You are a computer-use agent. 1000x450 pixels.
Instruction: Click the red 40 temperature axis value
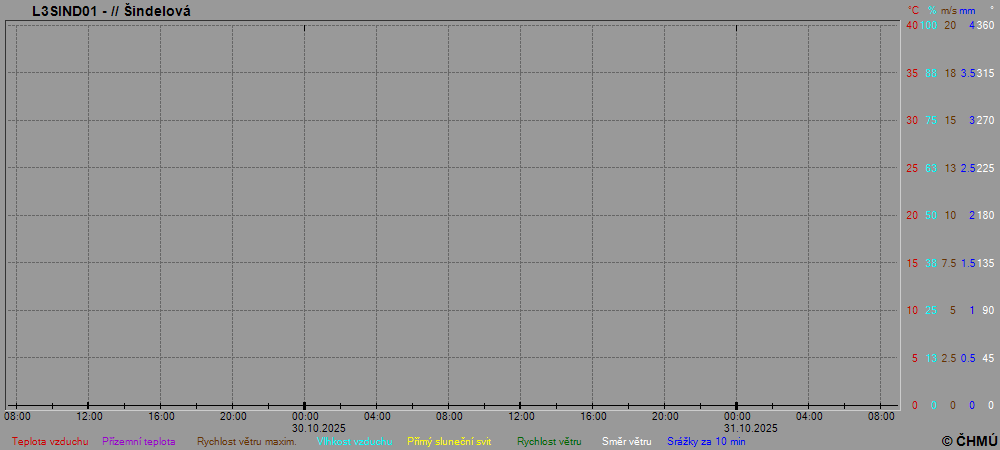[x=912, y=25]
